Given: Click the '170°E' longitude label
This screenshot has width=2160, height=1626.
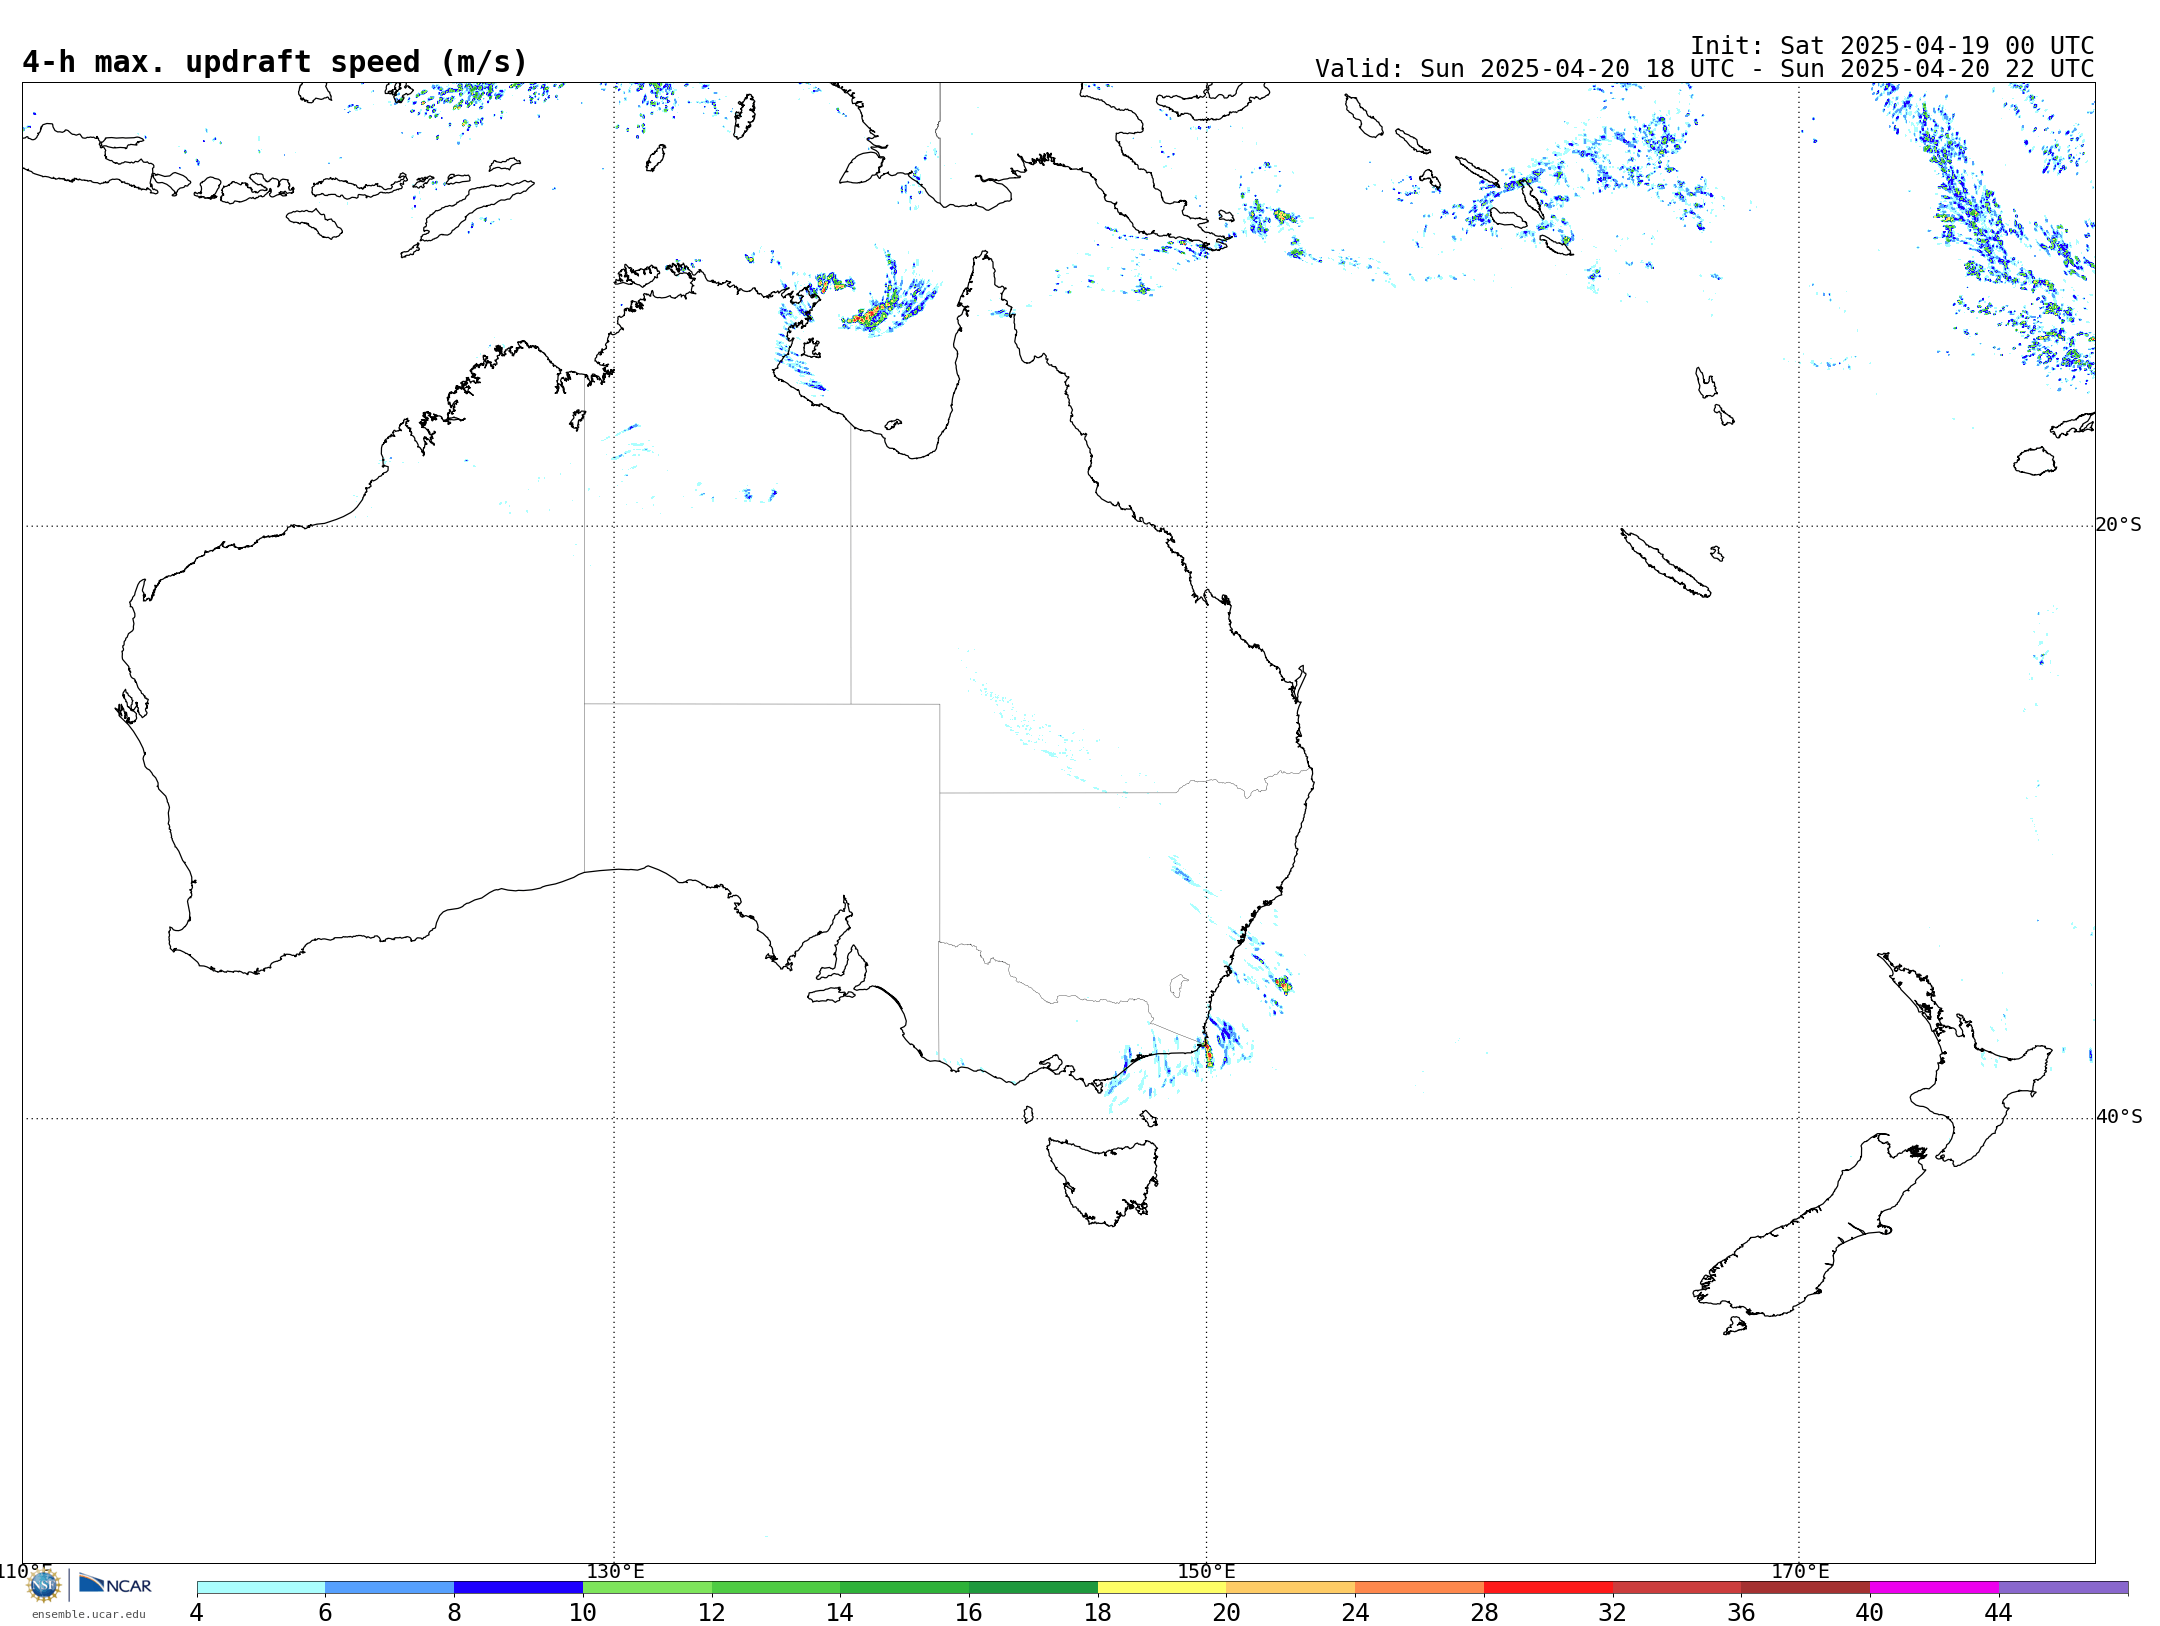Looking at the screenshot, I should (1800, 1572).
